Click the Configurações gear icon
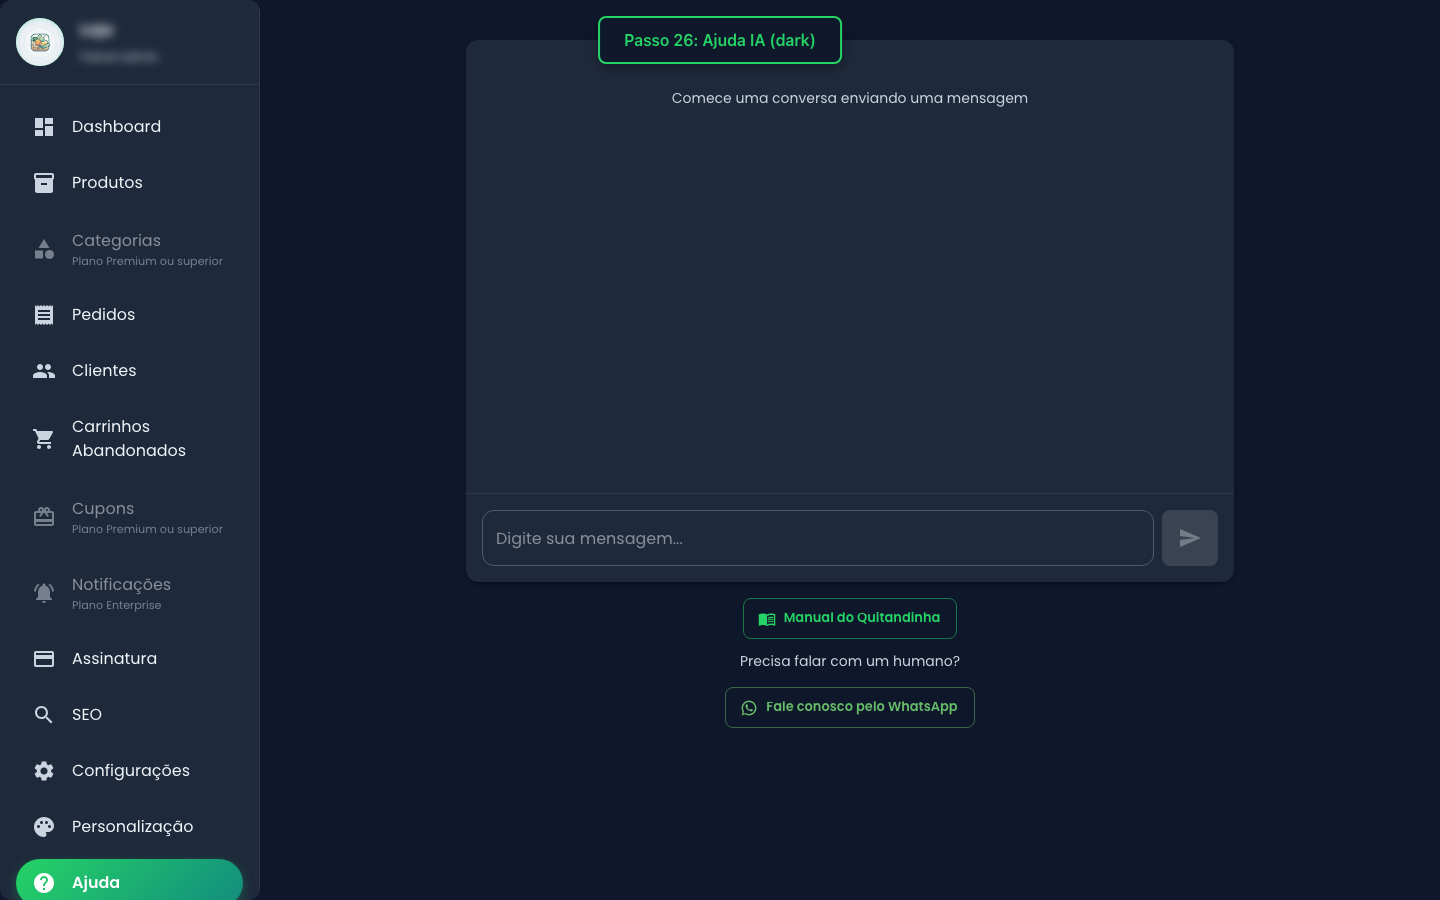1440x900 pixels. (44, 771)
